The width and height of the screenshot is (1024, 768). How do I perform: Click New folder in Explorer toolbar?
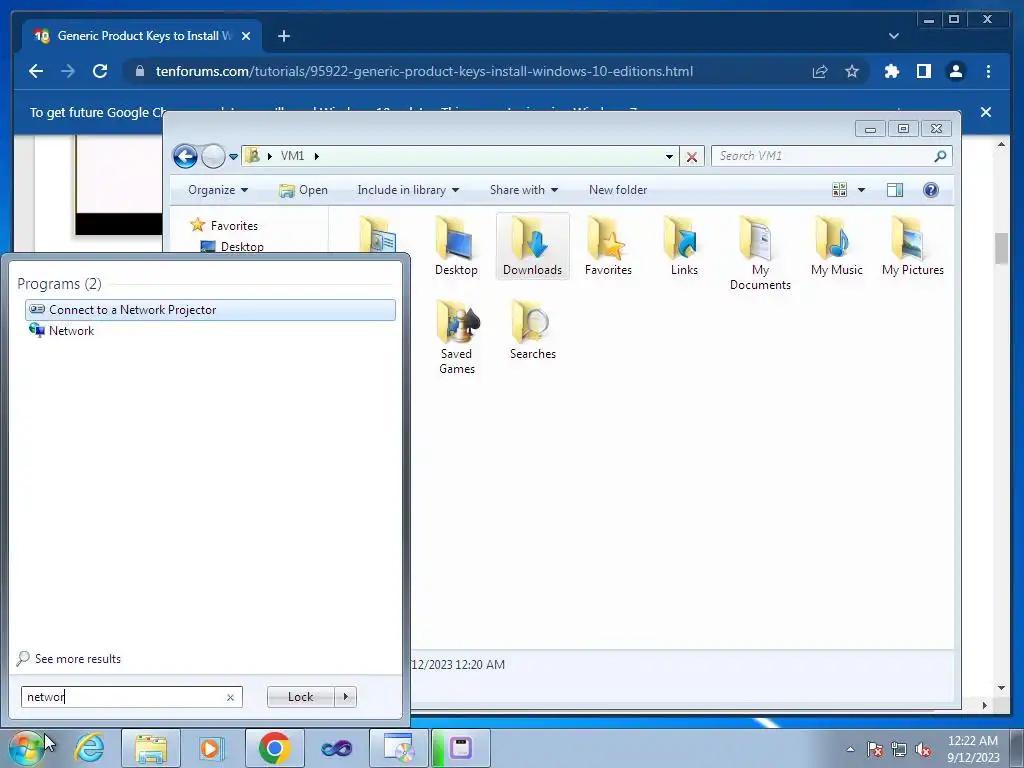pos(618,190)
